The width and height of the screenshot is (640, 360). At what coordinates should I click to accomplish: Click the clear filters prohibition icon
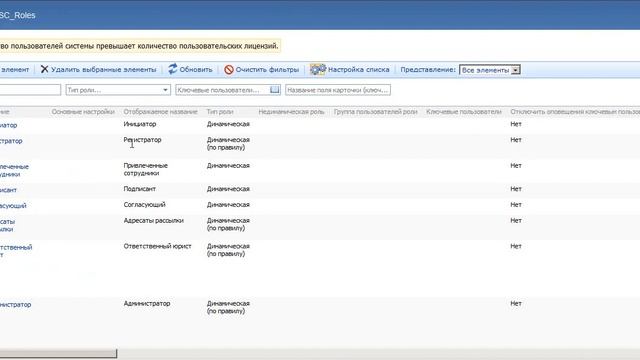[x=229, y=70]
